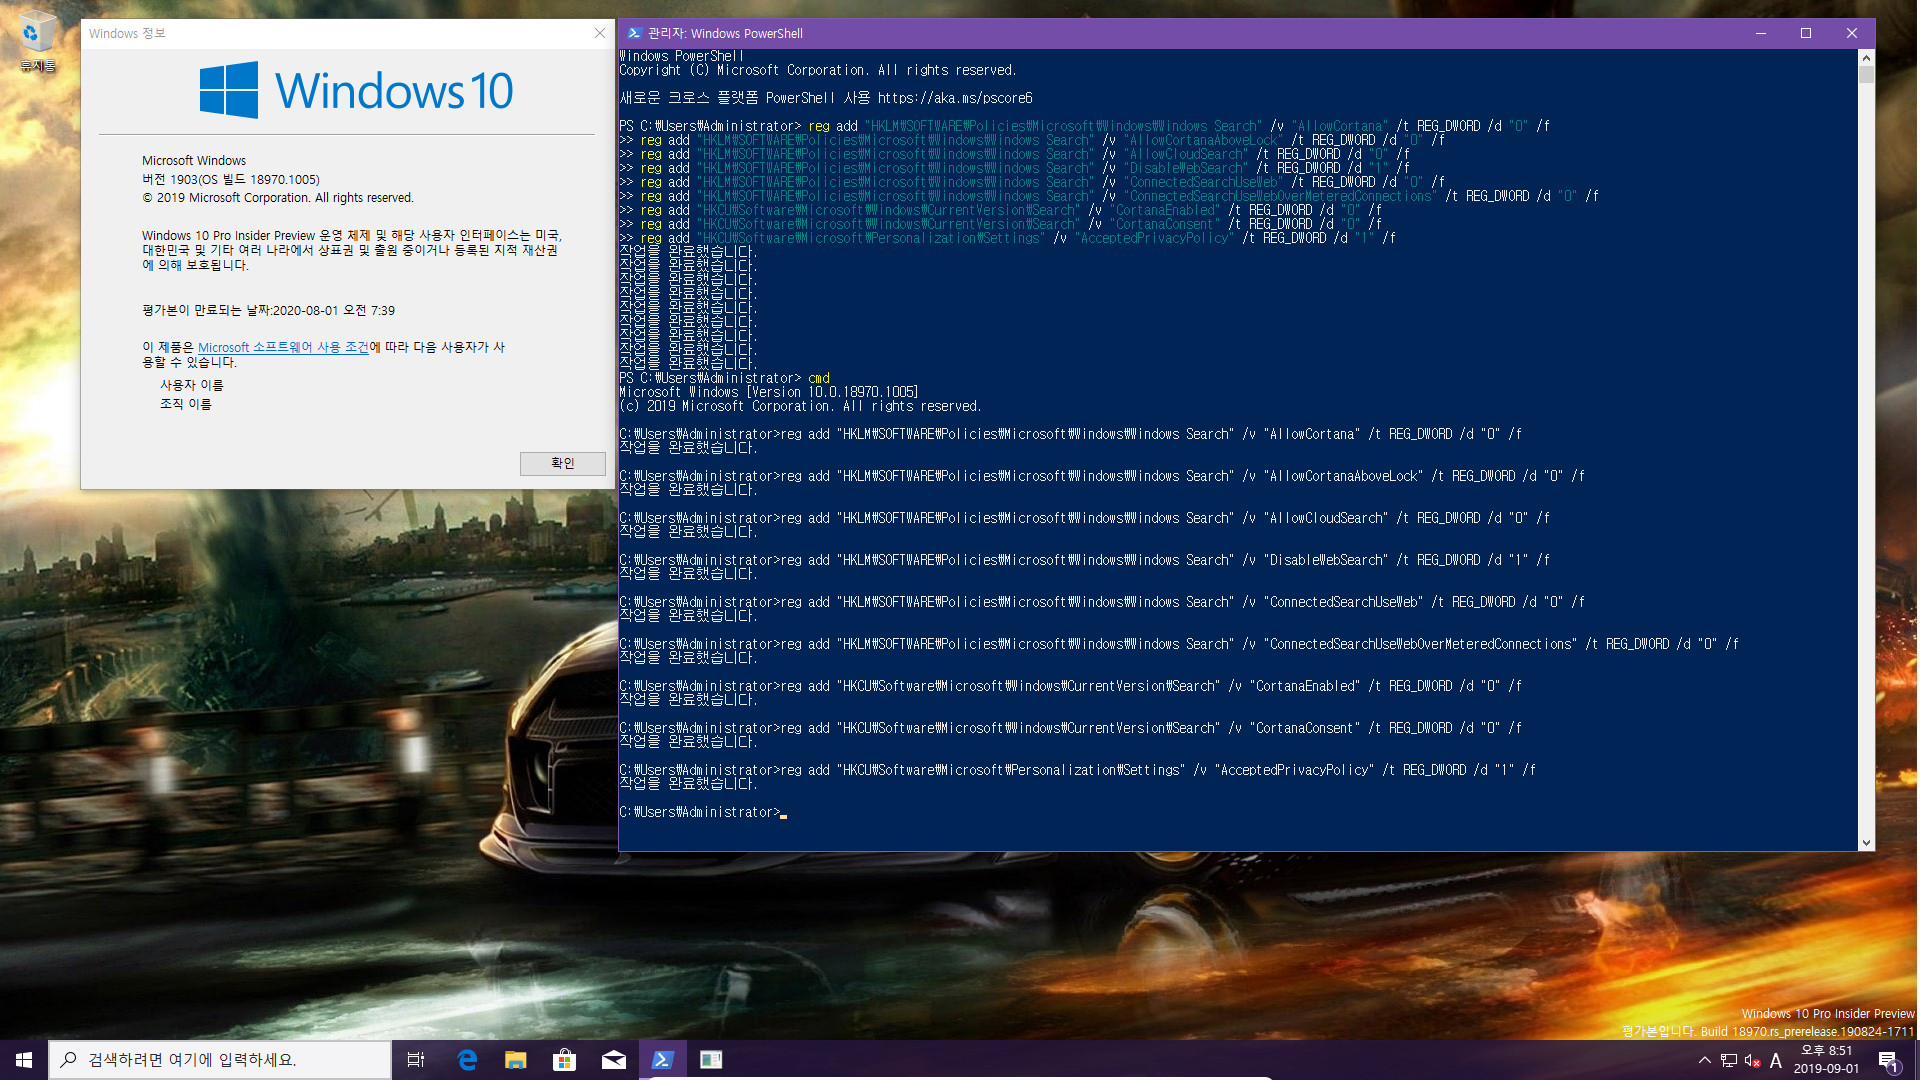The height and width of the screenshot is (1080, 1920).
Task: Click the cmd AllowCloudSearch reg add line
Action: (x=1084, y=518)
